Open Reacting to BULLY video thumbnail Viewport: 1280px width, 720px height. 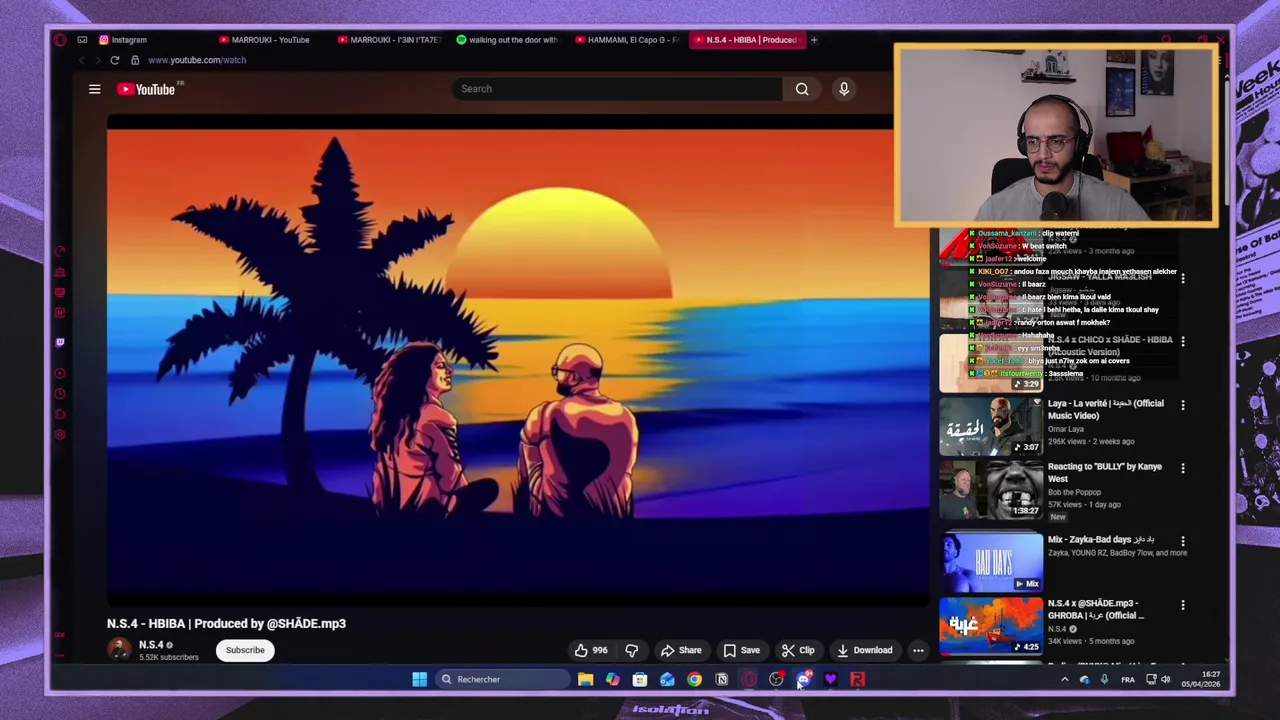click(991, 490)
